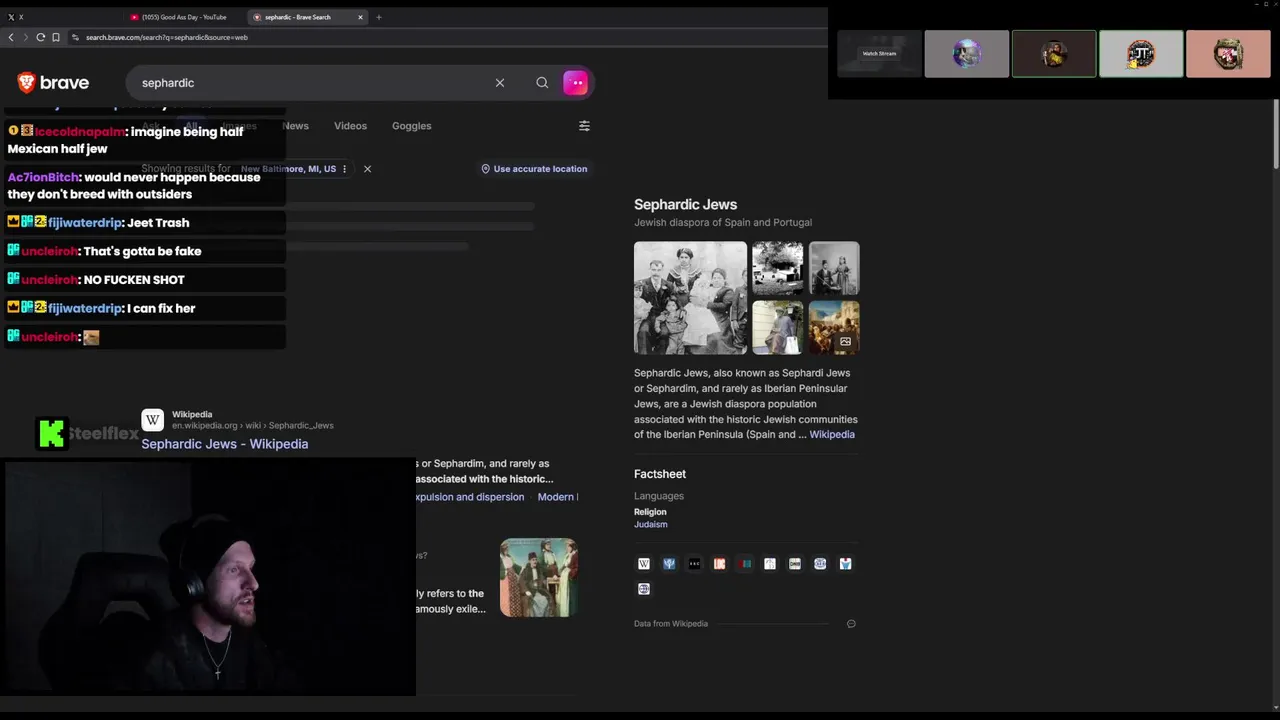Screen dimensions: 1280x720
Task: Click the page vertical scrollbar
Action: (1275, 135)
